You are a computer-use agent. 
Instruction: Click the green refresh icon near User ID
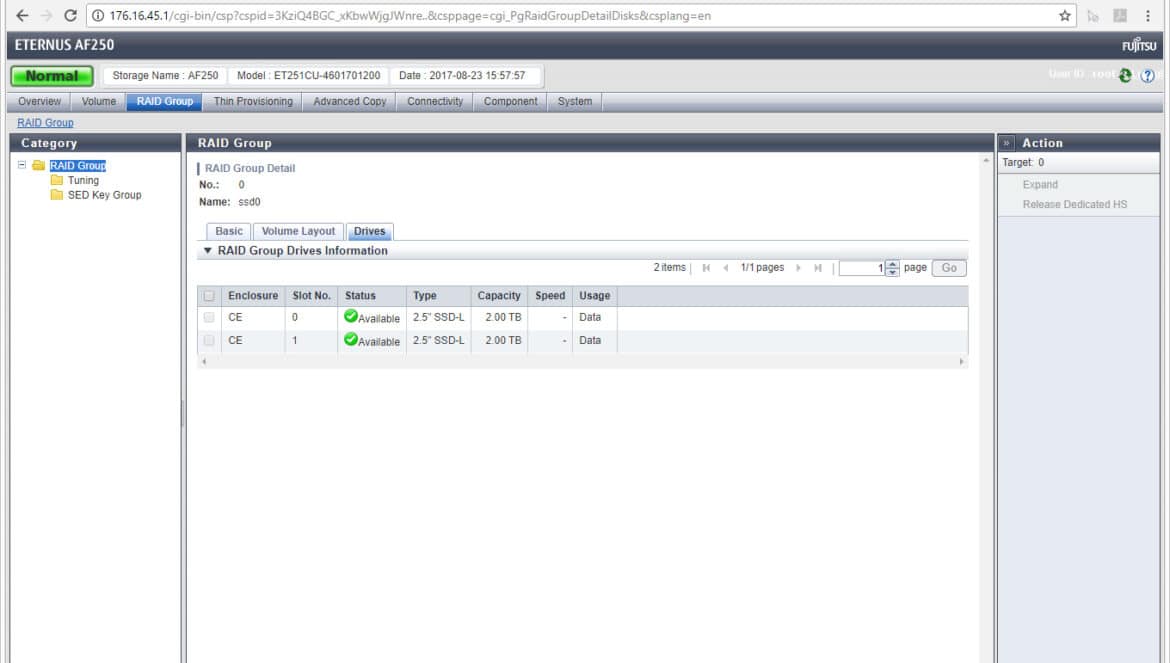[x=1124, y=75]
